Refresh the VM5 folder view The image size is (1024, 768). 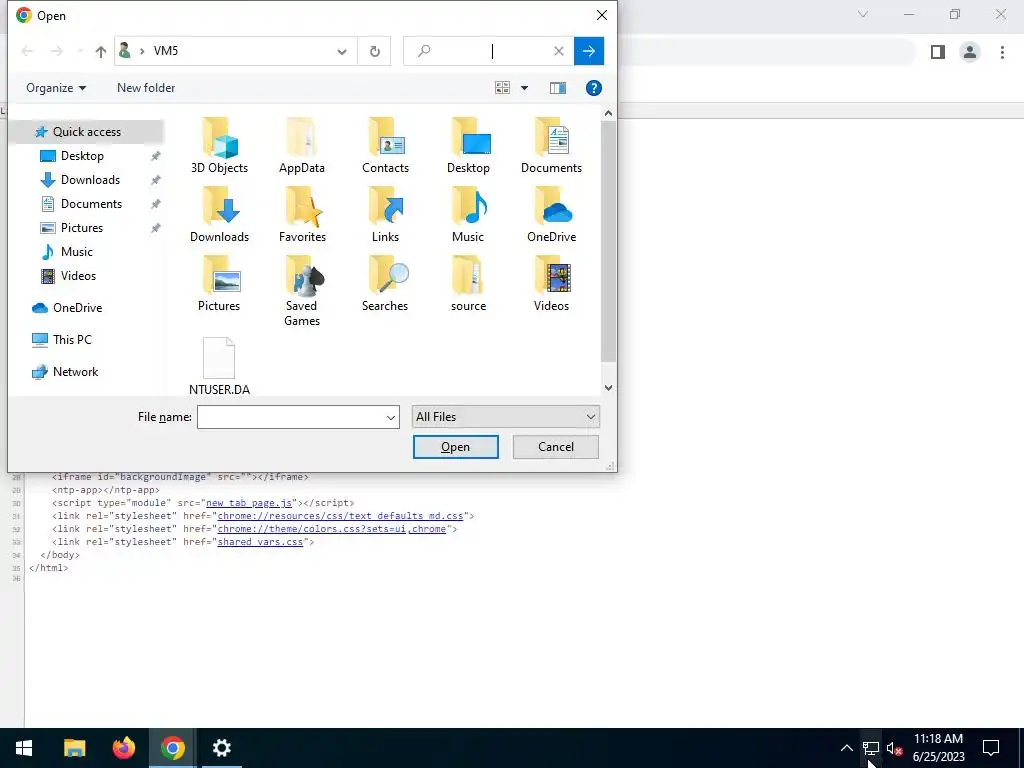[x=374, y=51]
